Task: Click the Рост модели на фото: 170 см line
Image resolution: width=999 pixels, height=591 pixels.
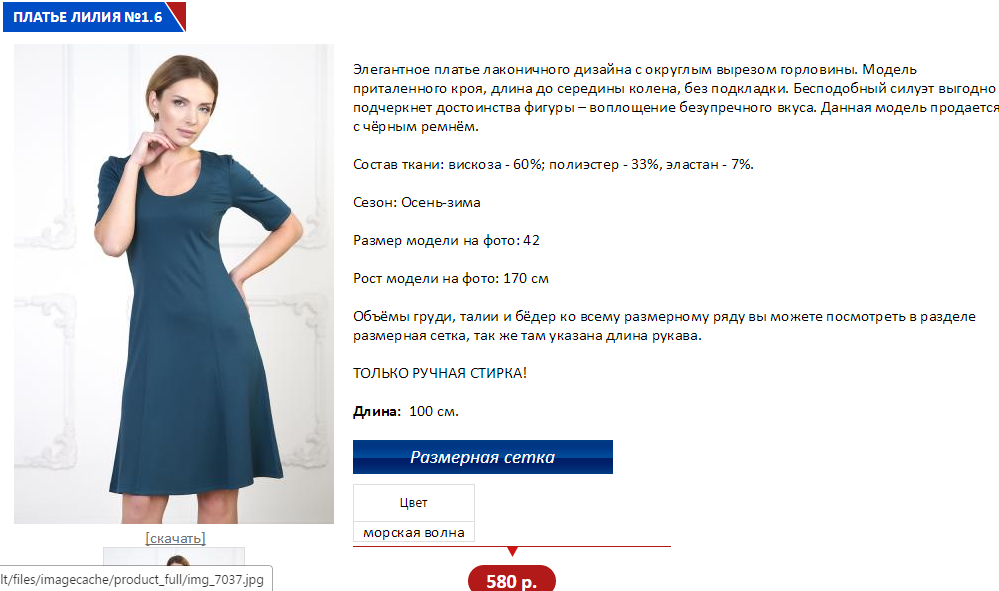Action: tap(450, 278)
